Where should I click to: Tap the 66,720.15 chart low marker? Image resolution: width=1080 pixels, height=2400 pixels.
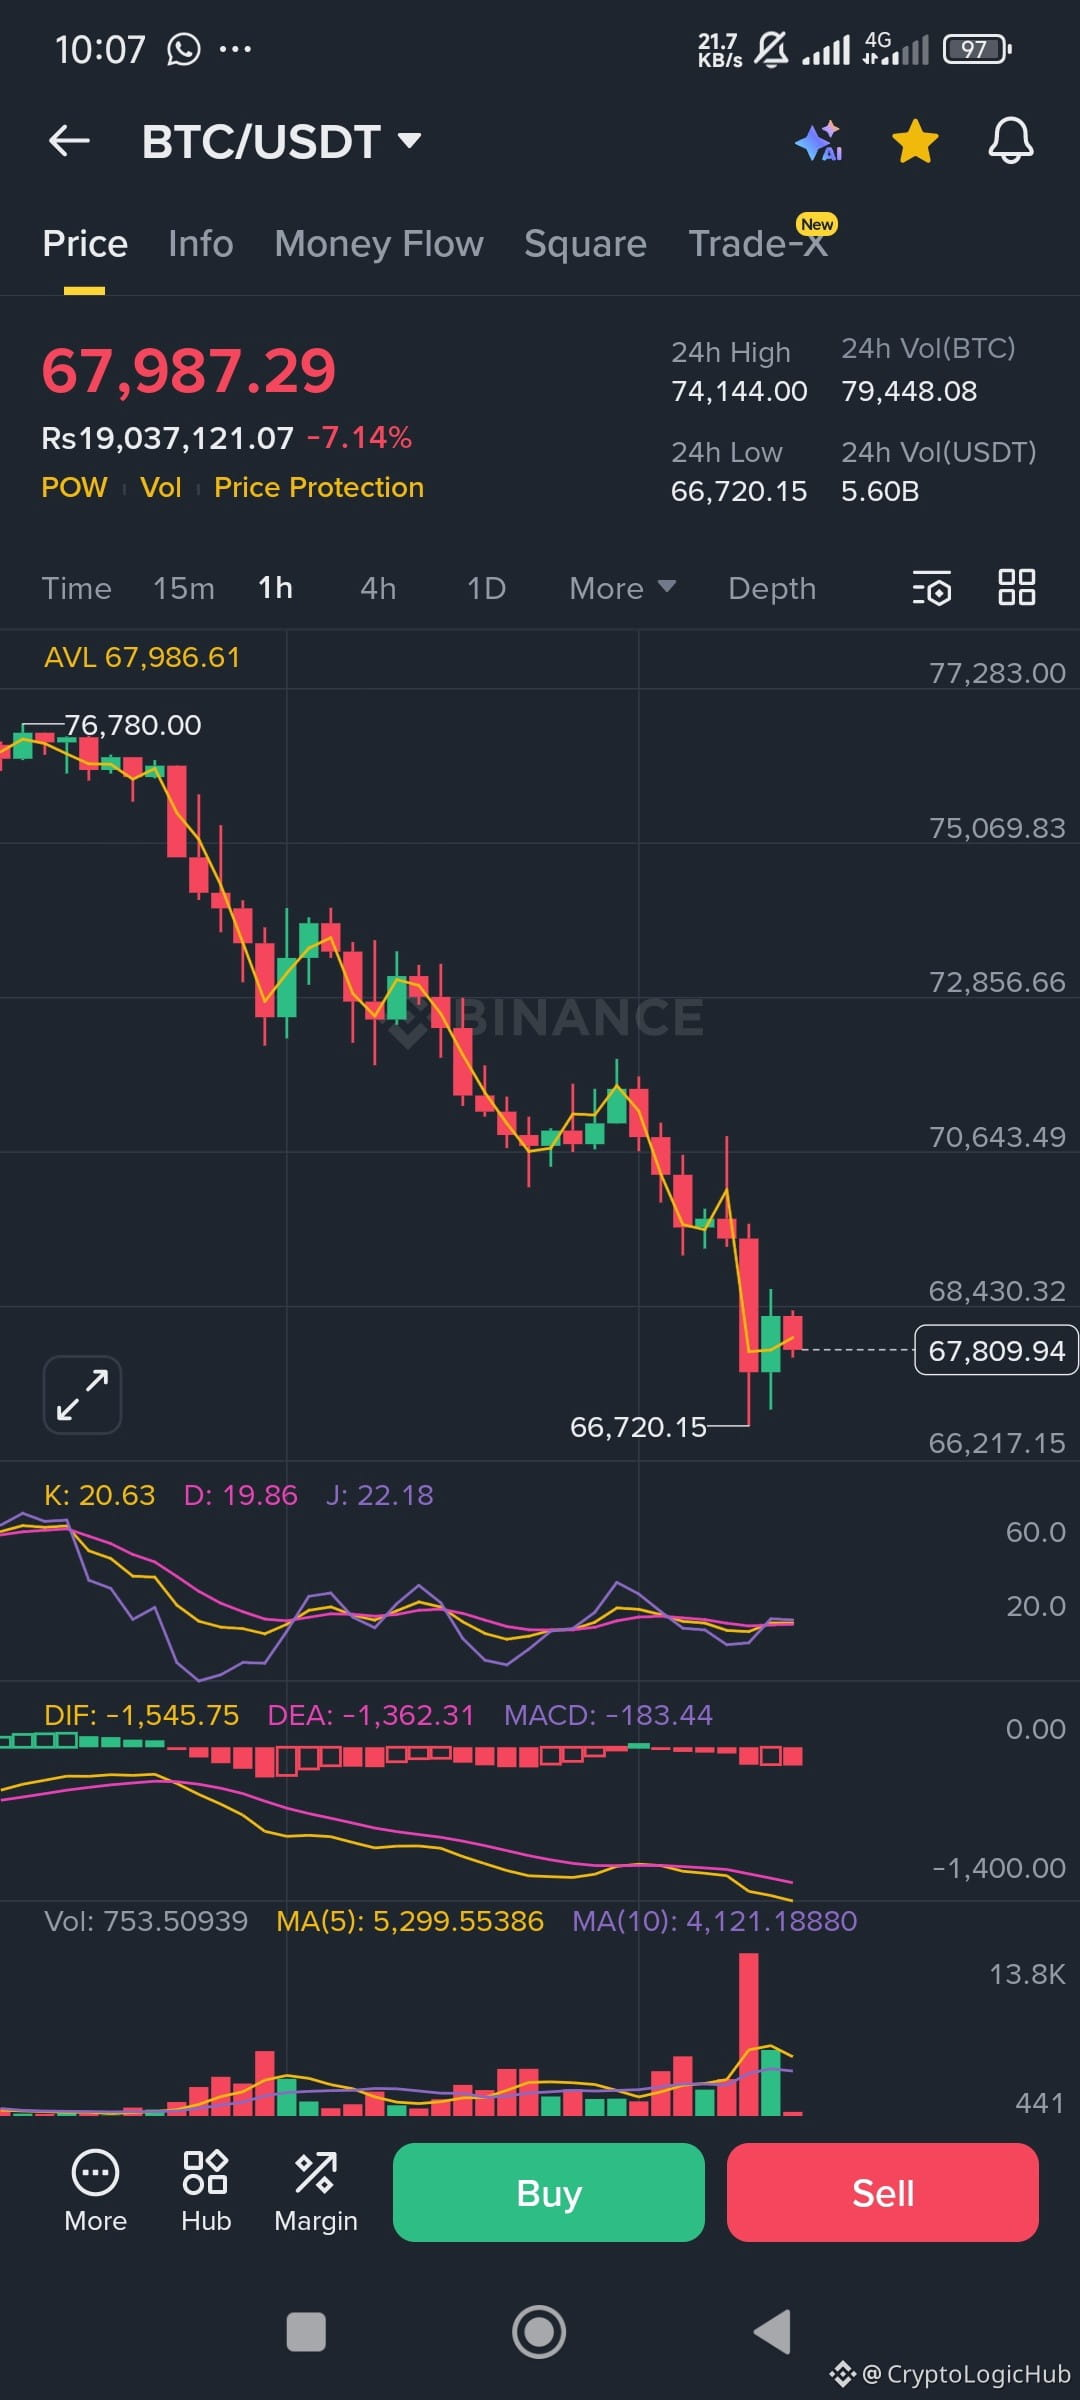638,1427
